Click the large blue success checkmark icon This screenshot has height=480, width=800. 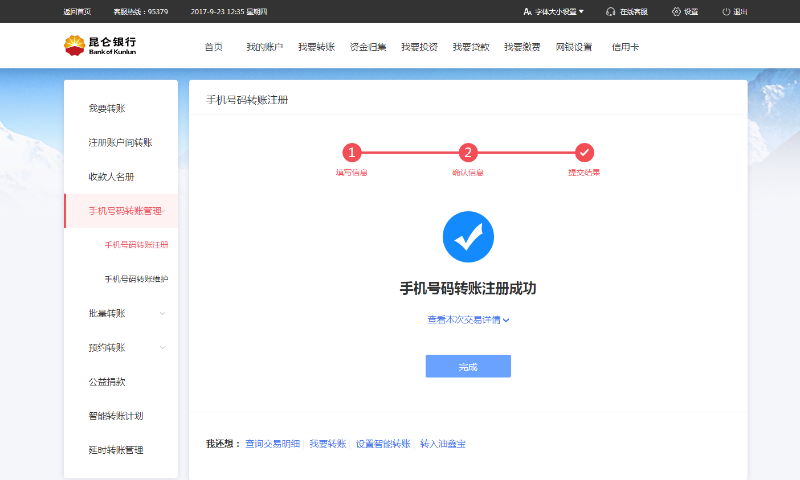coord(468,237)
